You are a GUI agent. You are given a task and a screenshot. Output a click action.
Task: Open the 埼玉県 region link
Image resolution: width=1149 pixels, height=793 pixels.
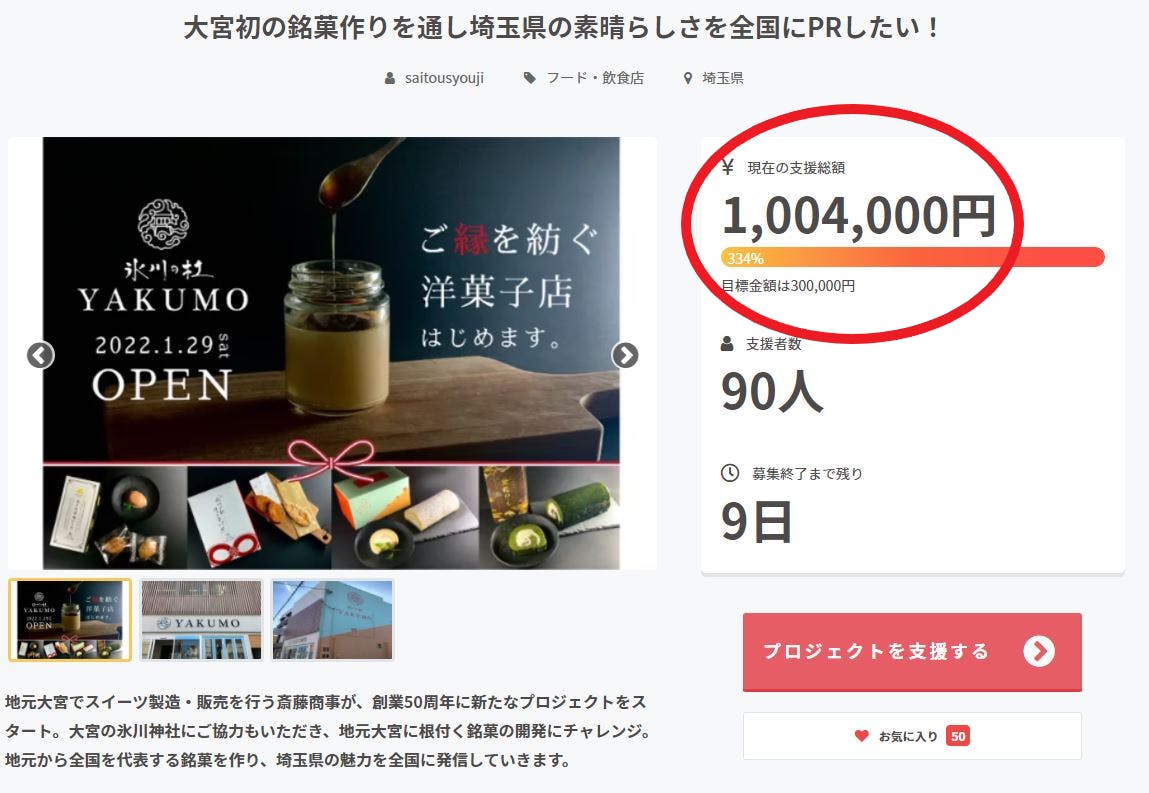(723, 78)
